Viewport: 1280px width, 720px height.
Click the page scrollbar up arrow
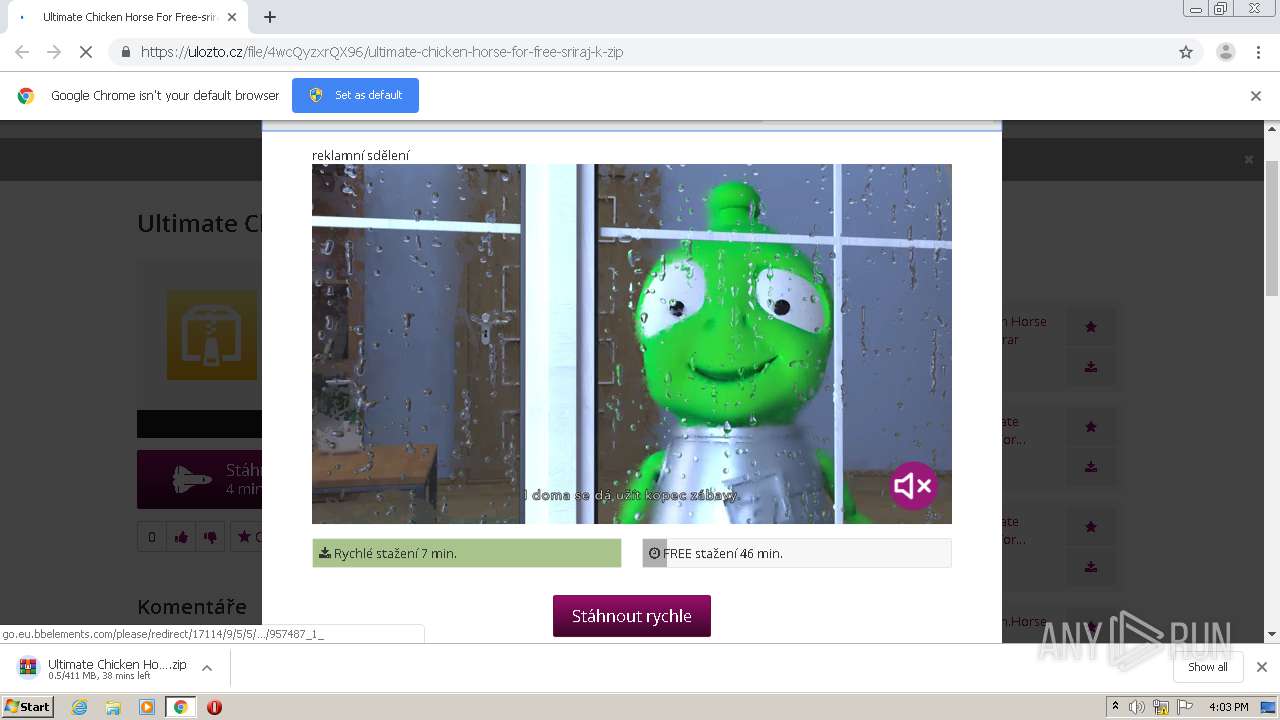1272,128
